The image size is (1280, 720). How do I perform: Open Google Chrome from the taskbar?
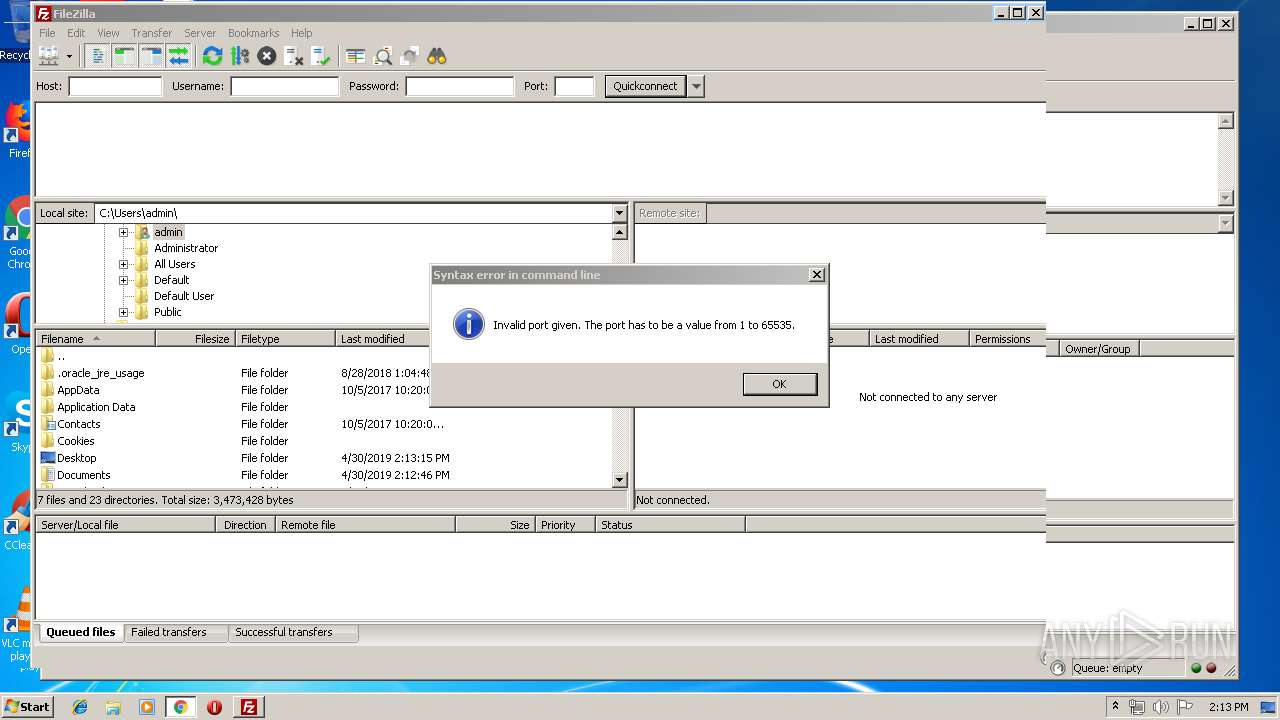pyautogui.click(x=180, y=707)
